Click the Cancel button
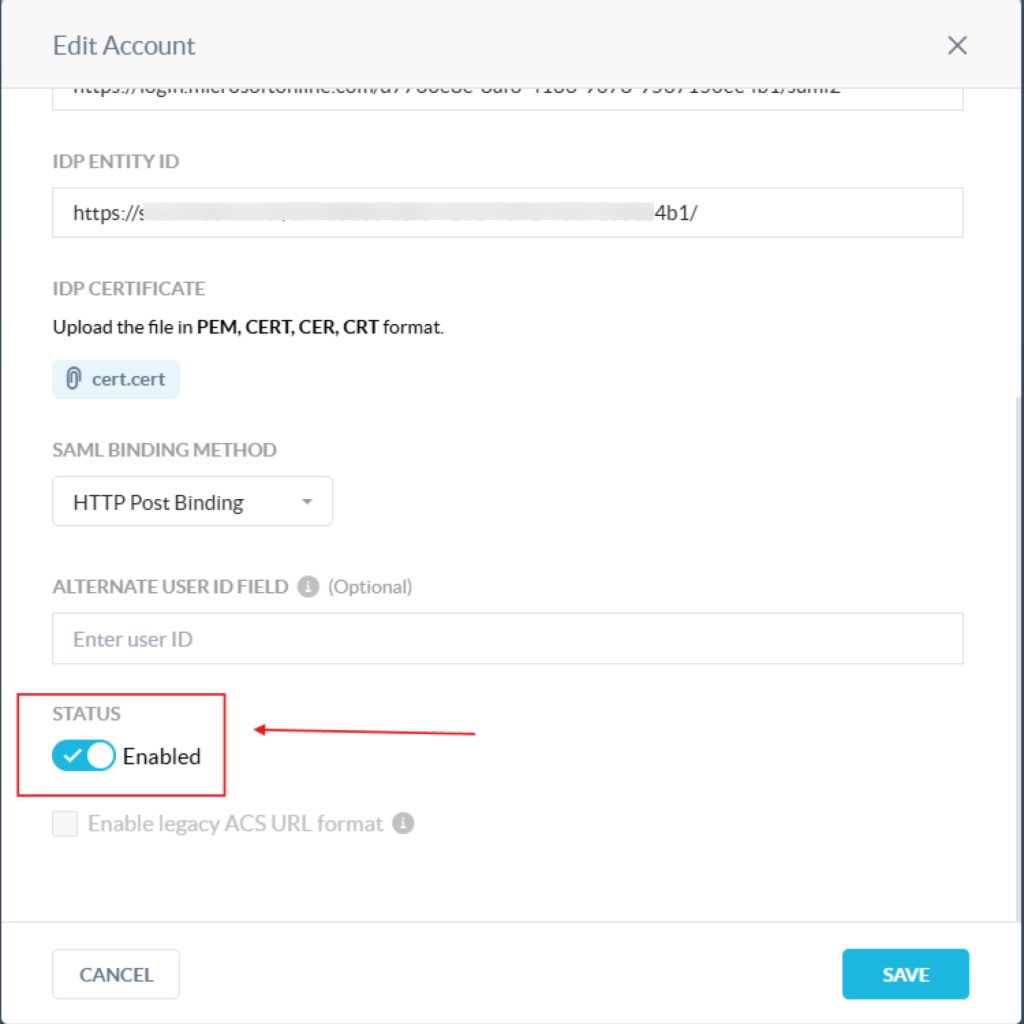Image resolution: width=1024 pixels, height=1024 pixels. pos(116,974)
